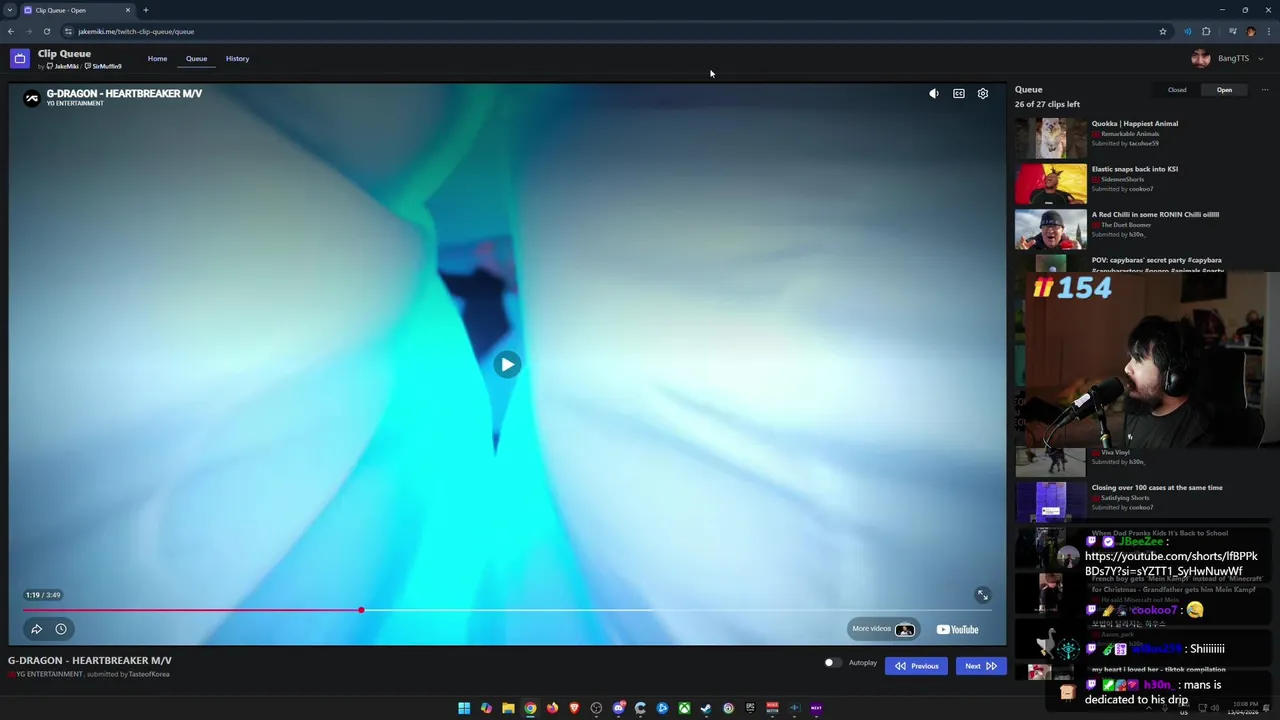Open browser extensions puzzle icon
Screen dimensions: 1280x720
pyautogui.click(x=1206, y=31)
